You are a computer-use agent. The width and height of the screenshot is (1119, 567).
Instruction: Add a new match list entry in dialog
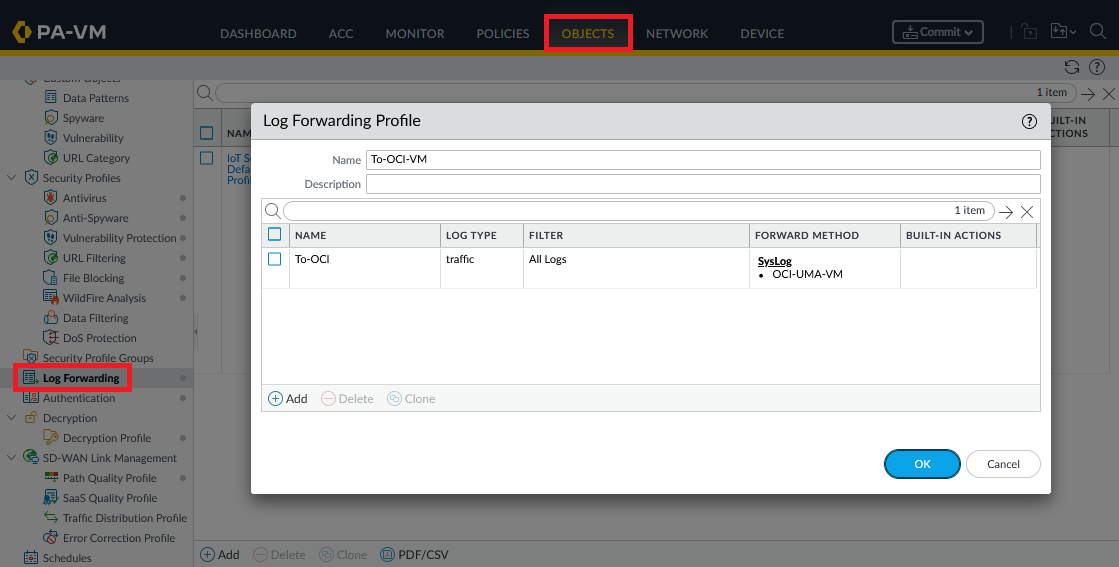tap(288, 399)
